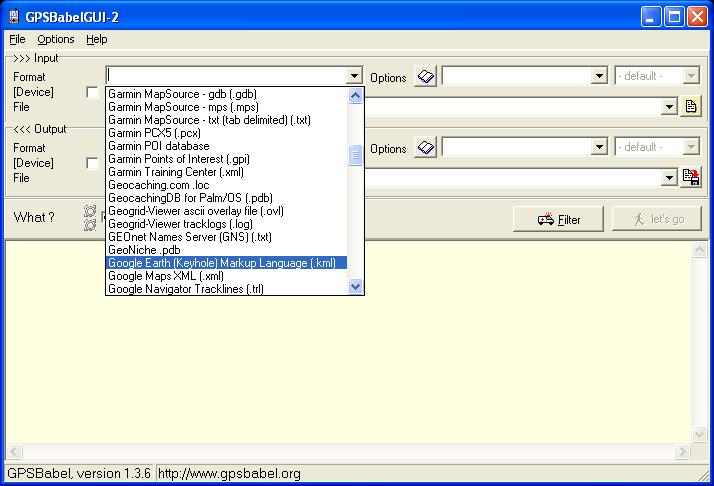Select Geocaching.com .loc format
Image resolution: width=714 pixels, height=486 pixels.
[226, 185]
